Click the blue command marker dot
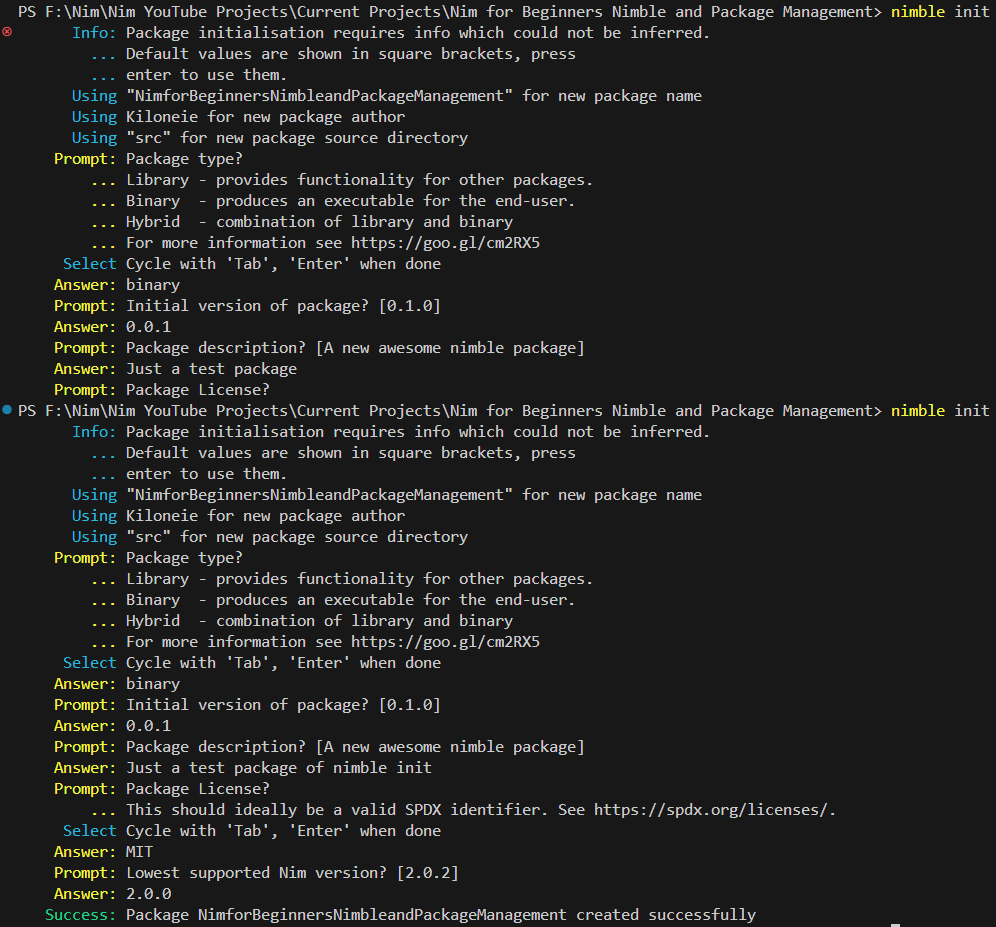996x927 pixels. pyautogui.click(x=7, y=410)
